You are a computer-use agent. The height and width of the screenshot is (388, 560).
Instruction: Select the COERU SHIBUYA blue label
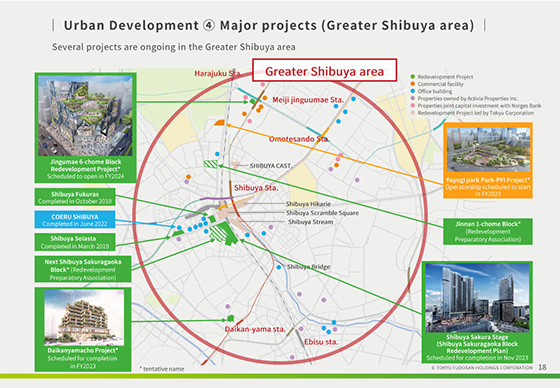tap(75, 220)
